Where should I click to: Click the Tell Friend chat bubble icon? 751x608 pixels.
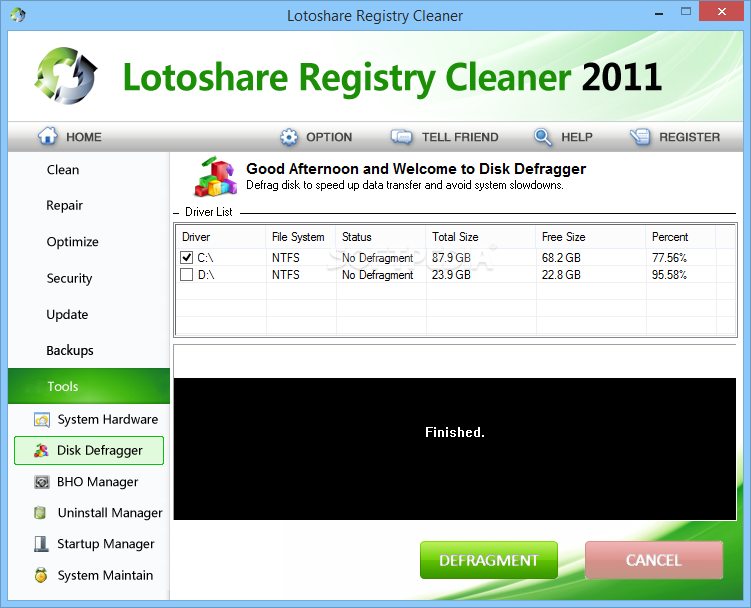pyautogui.click(x=401, y=137)
